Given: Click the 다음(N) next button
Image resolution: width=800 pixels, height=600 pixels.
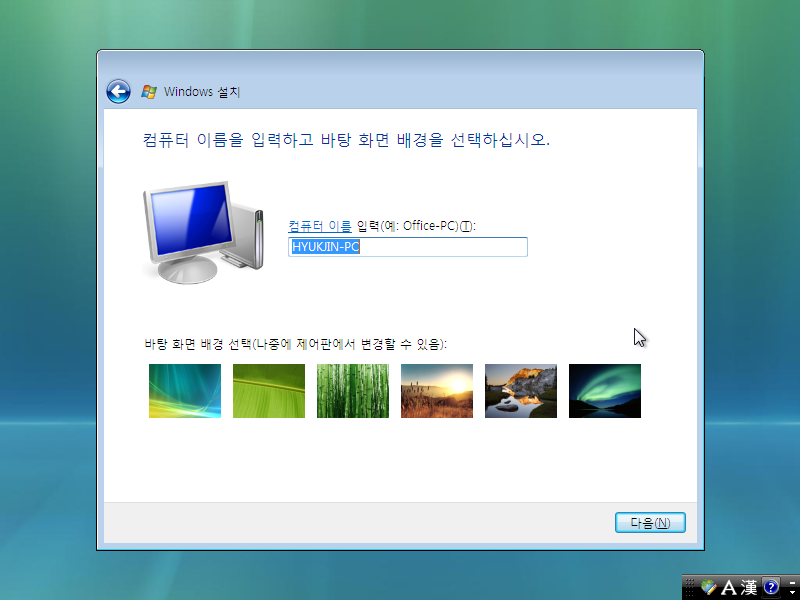Looking at the screenshot, I should click(x=650, y=522).
